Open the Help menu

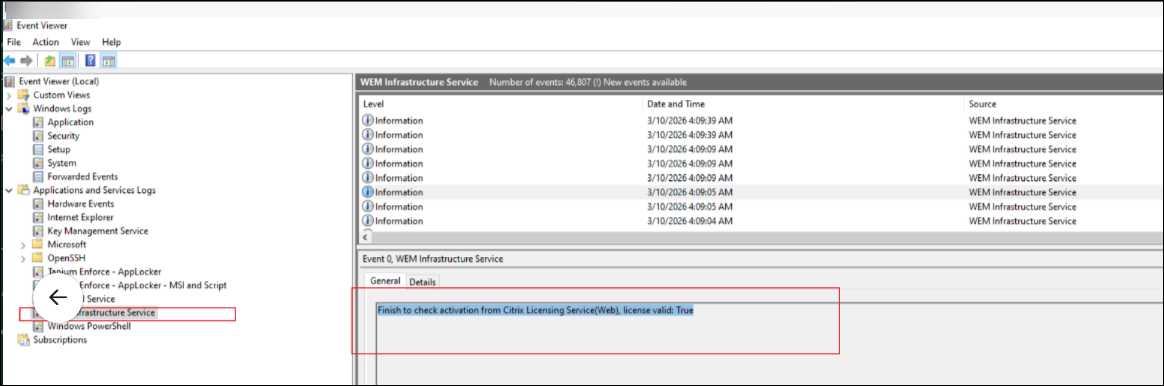pyautogui.click(x=111, y=42)
